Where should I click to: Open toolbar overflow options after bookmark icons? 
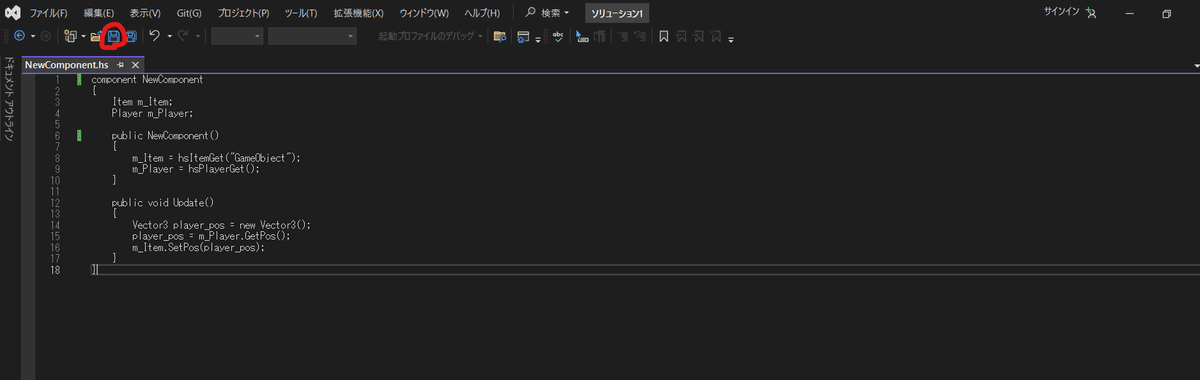click(731, 40)
